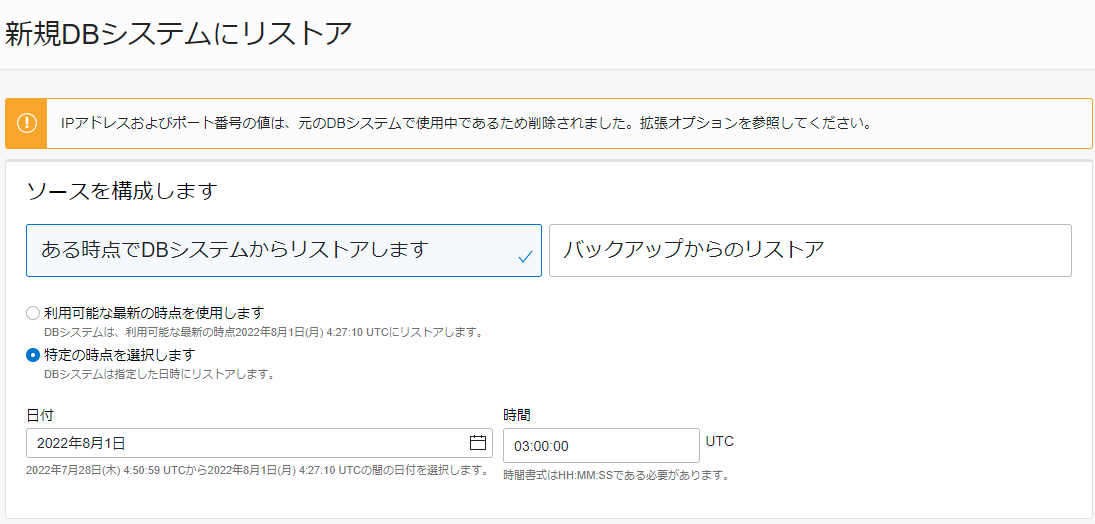Click the 日付 input showing 2022年8月1日
Viewport: 1095px width, 524px height.
point(259,443)
